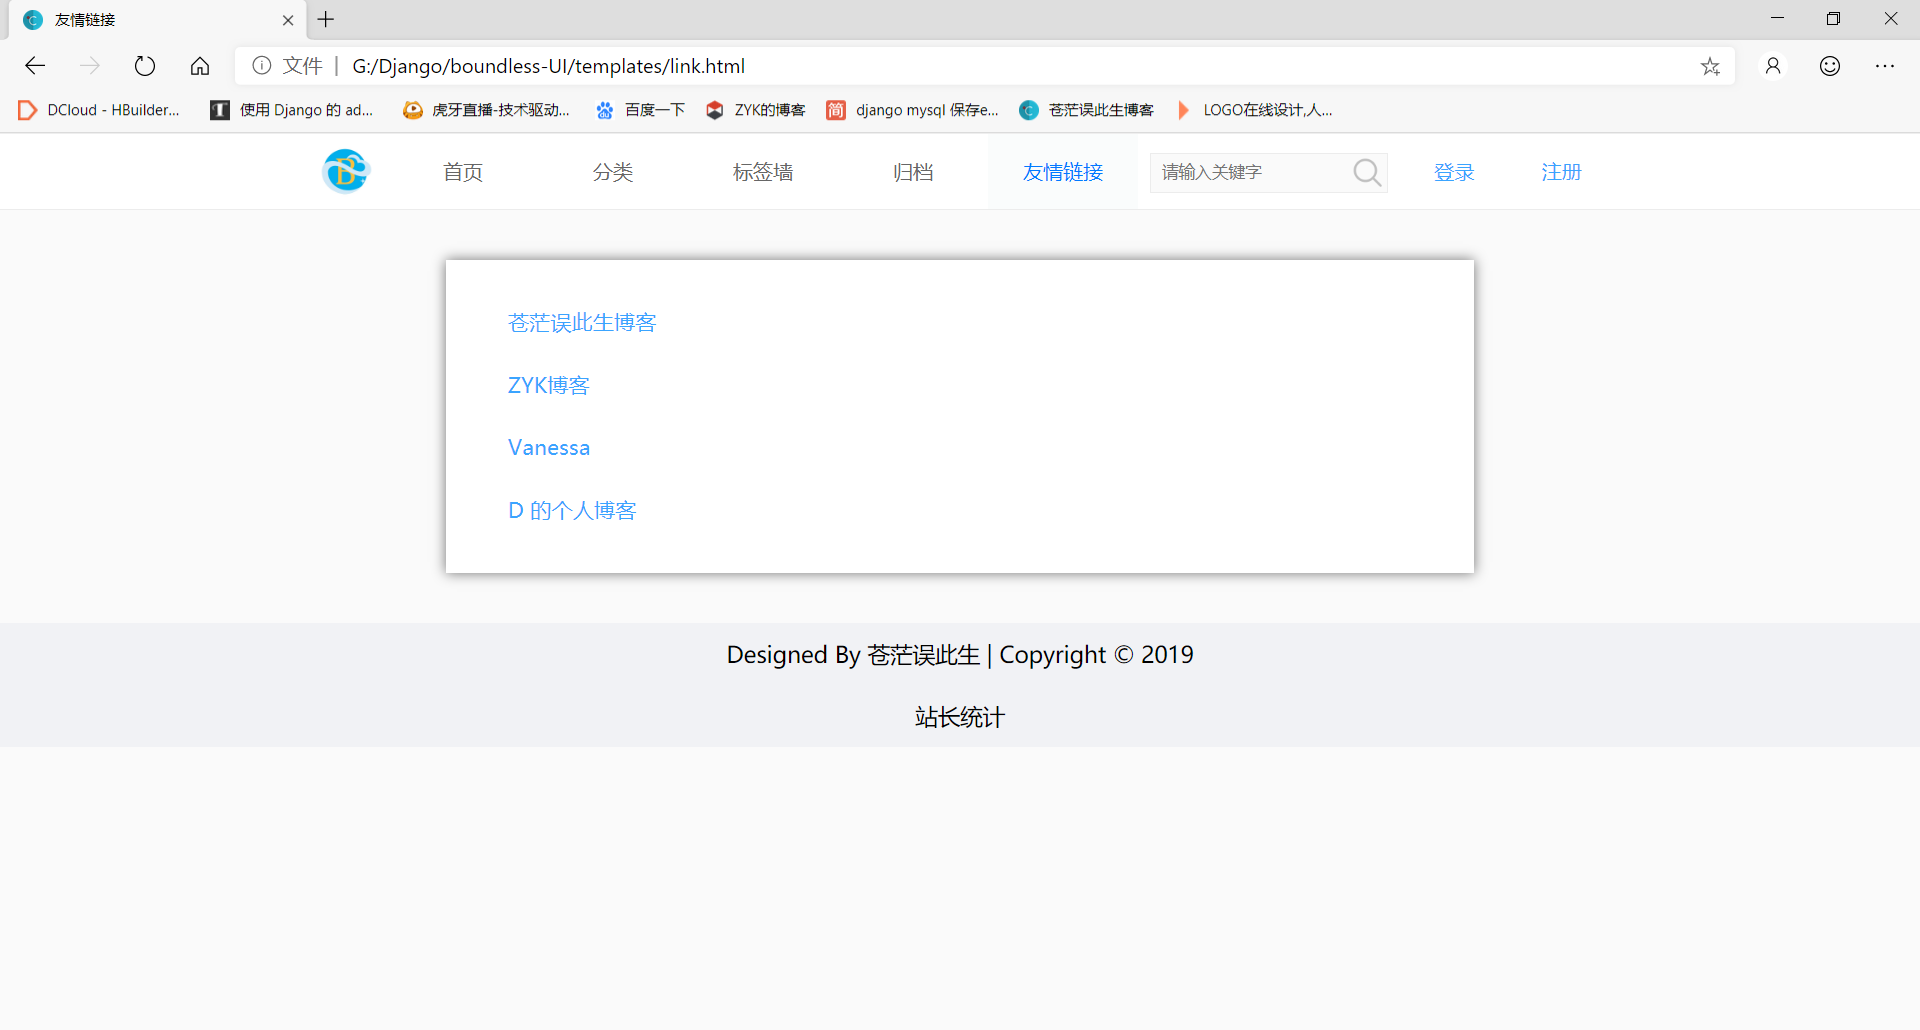
Task: Add page to favorites star icon
Action: point(1710,66)
